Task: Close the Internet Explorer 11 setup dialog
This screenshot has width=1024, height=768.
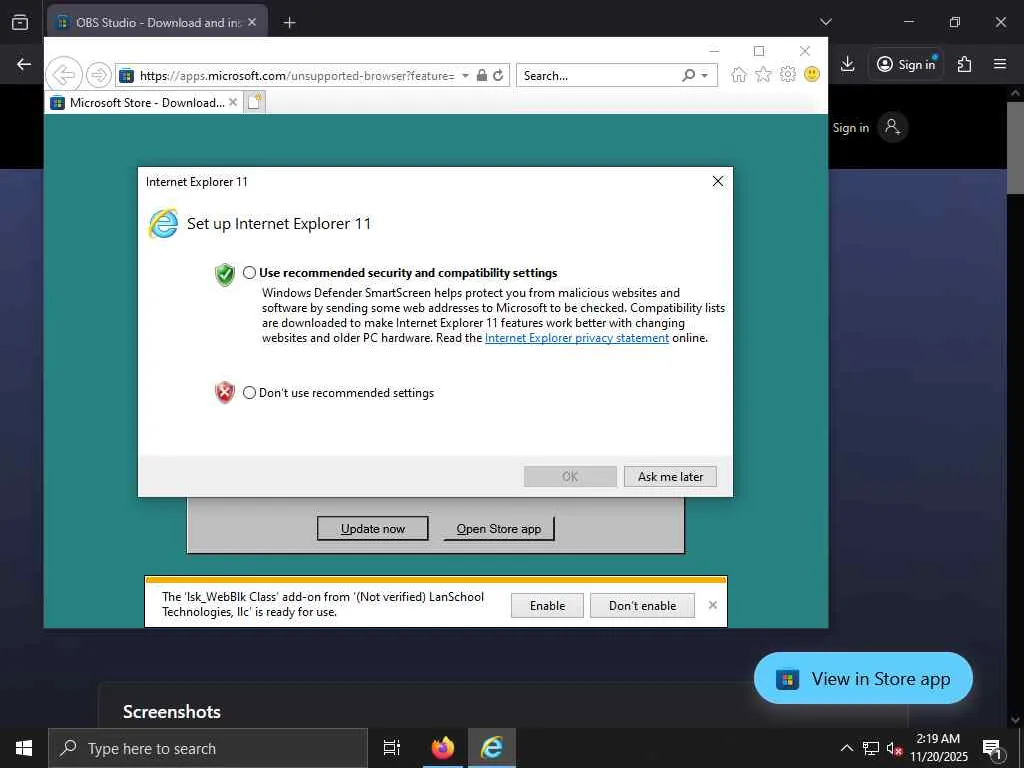Action: click(x=717, y=182)
